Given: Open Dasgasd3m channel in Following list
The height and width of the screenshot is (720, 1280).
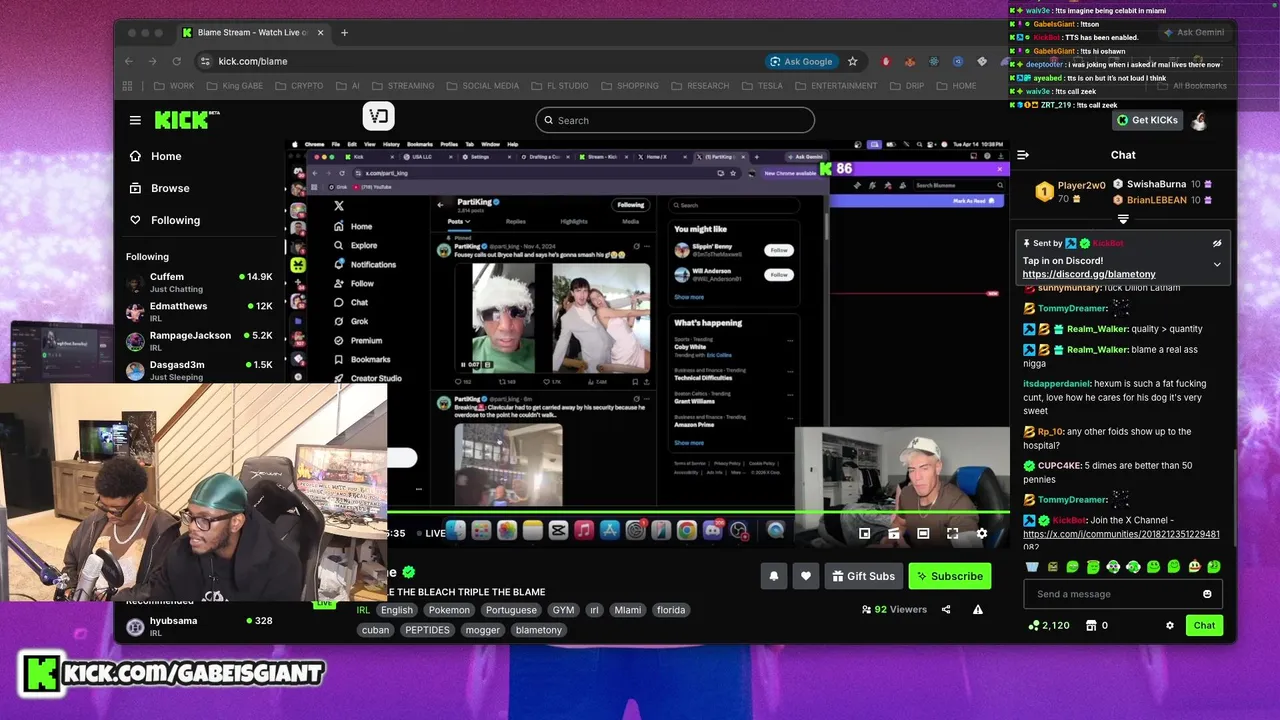Looking at the screenshot, I should [x=200, y=370].
